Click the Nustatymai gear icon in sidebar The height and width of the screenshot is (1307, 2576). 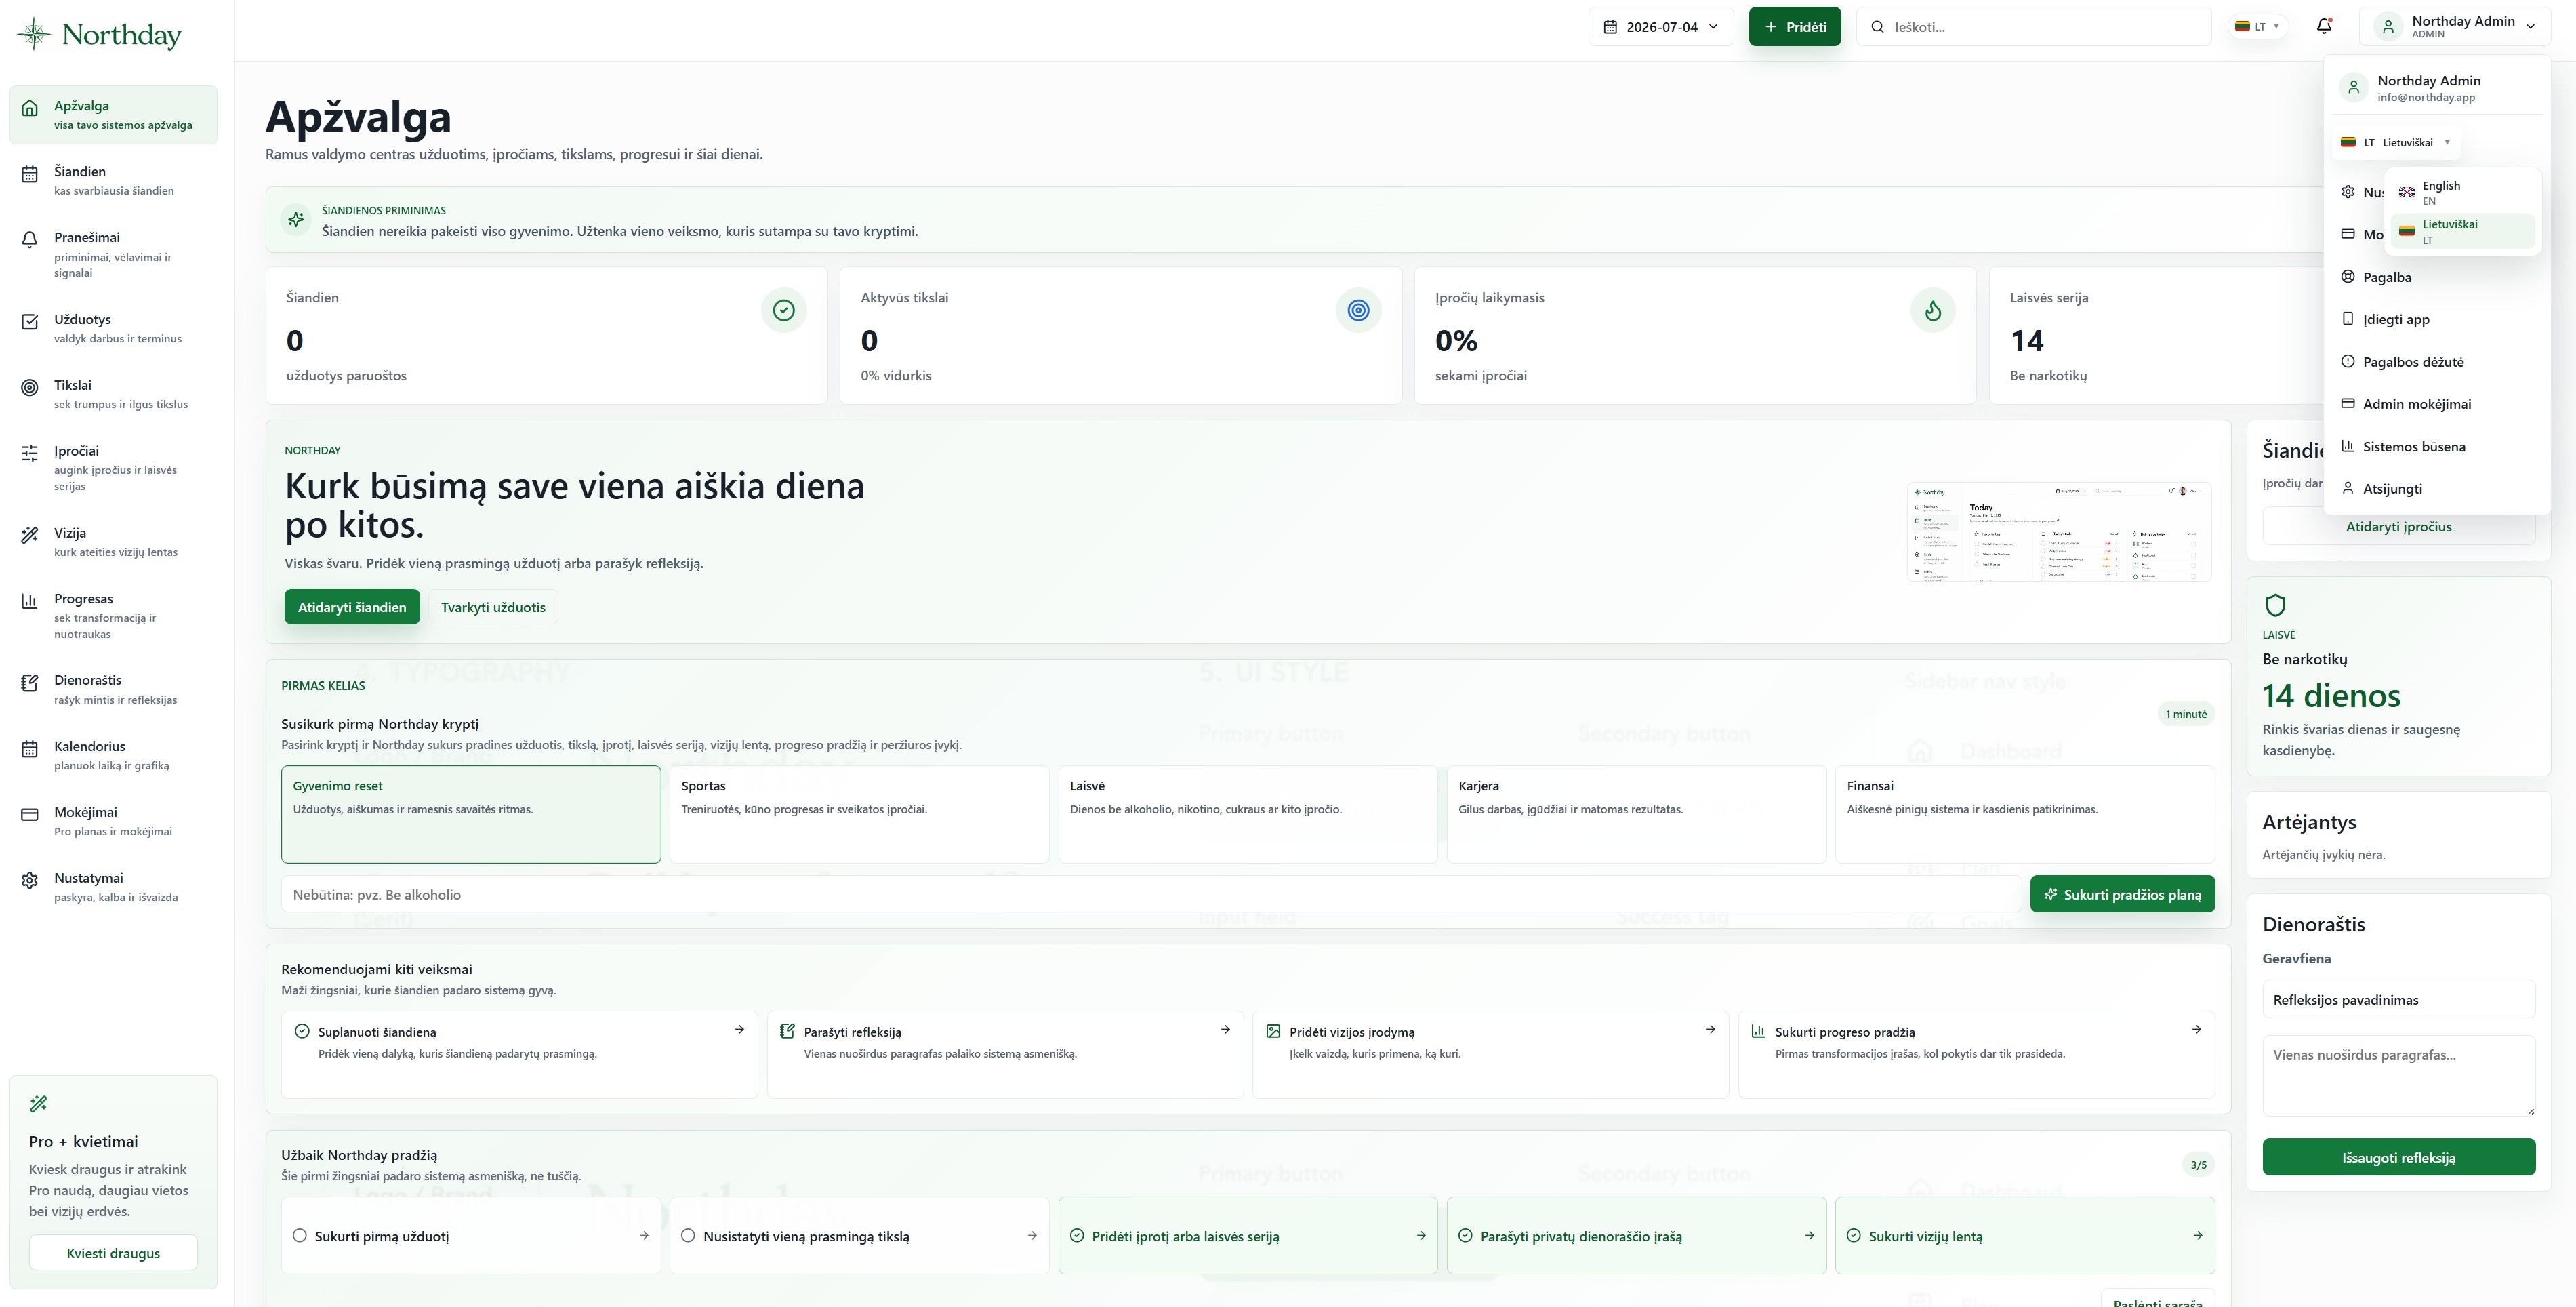[30, 880]
